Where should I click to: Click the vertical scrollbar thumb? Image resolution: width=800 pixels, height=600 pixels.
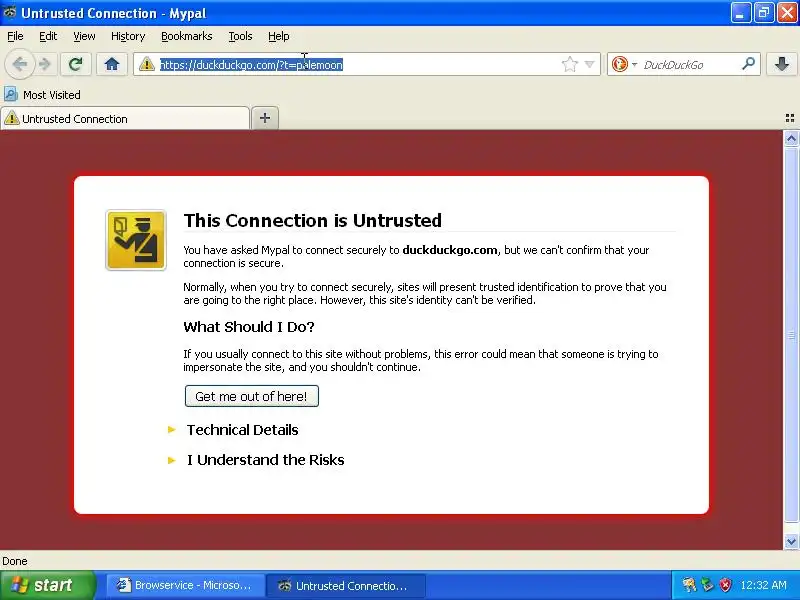[x=791, y=335]
